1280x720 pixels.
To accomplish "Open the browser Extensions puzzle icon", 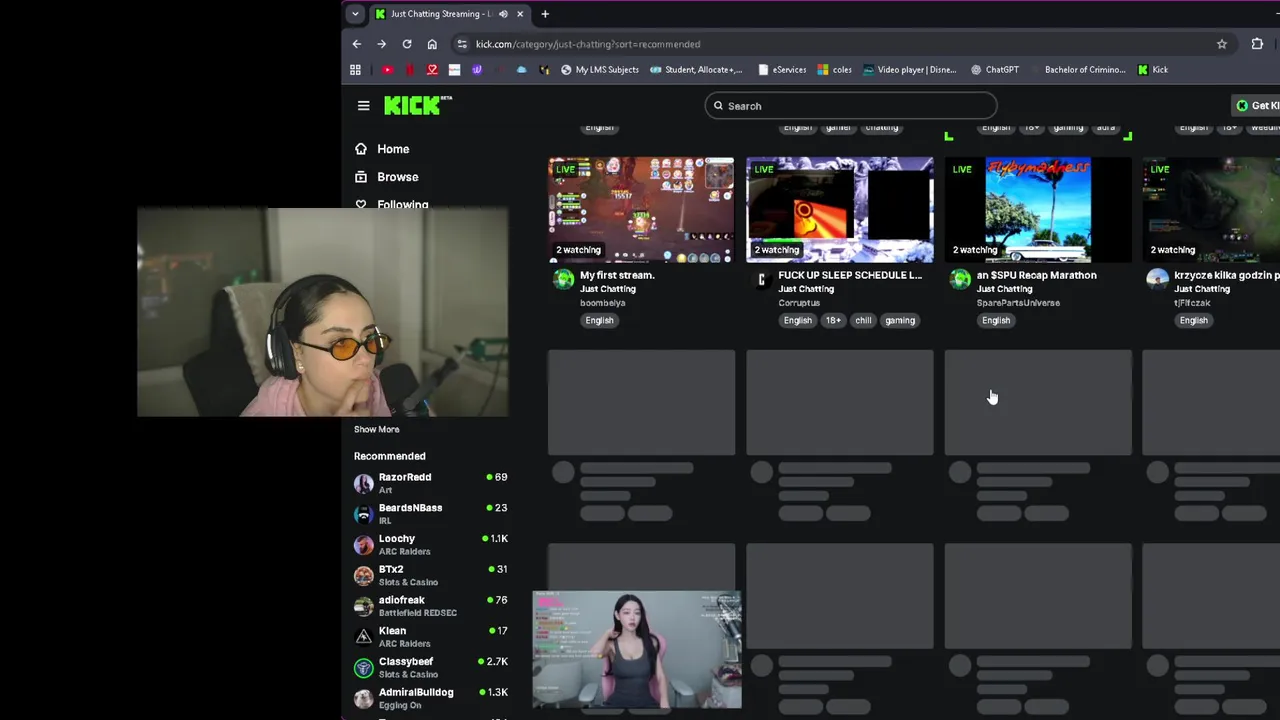I will coord(1257,44).
